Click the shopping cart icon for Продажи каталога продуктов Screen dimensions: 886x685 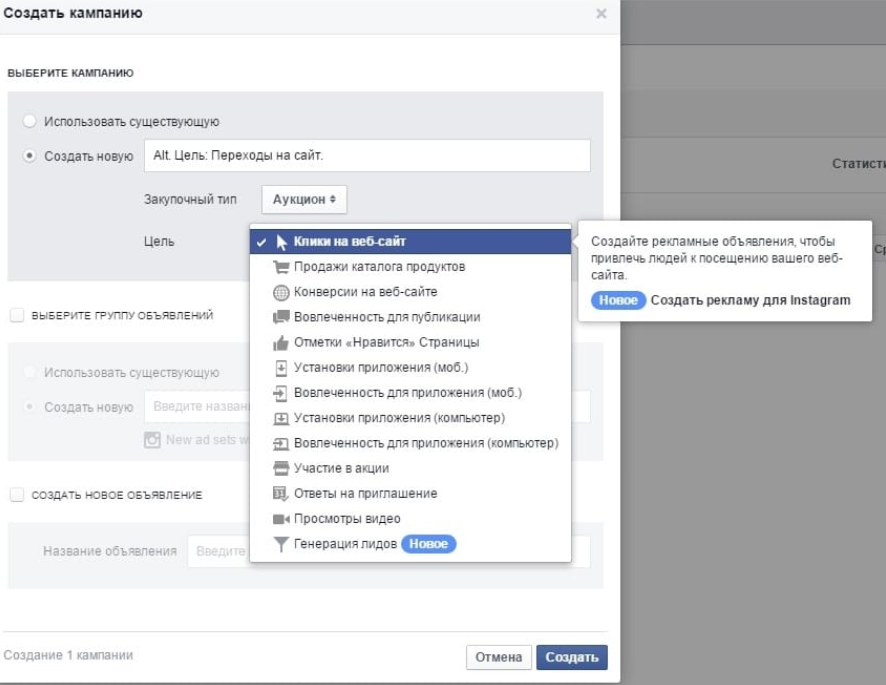[x=281, y=267]
